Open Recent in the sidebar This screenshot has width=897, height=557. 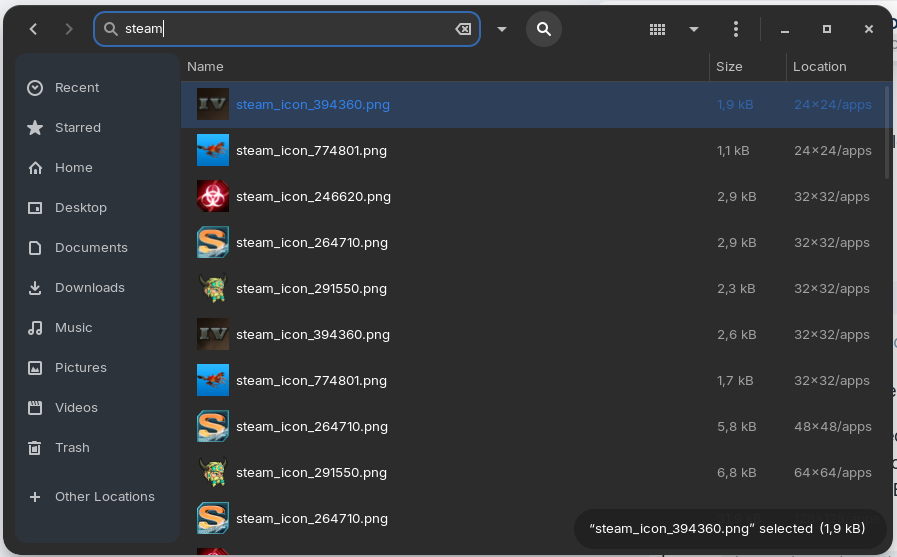pyautogui.click(x=77, y=88)
